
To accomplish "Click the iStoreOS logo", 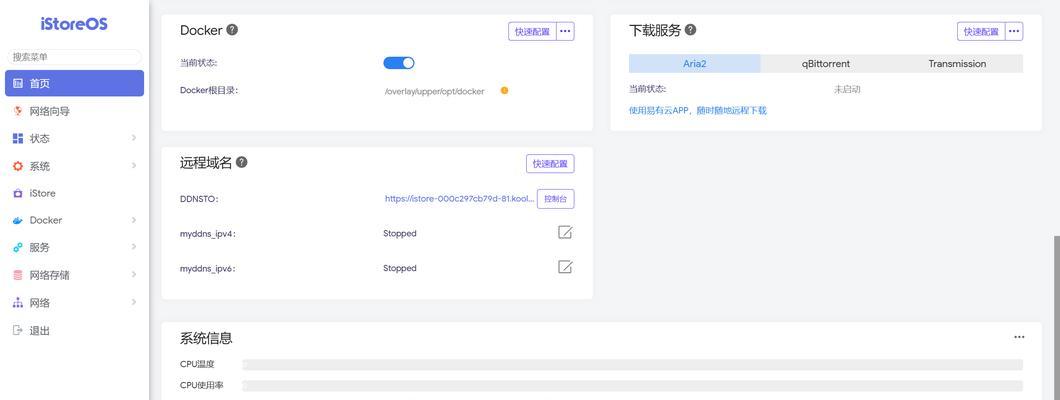I will 74,24.
